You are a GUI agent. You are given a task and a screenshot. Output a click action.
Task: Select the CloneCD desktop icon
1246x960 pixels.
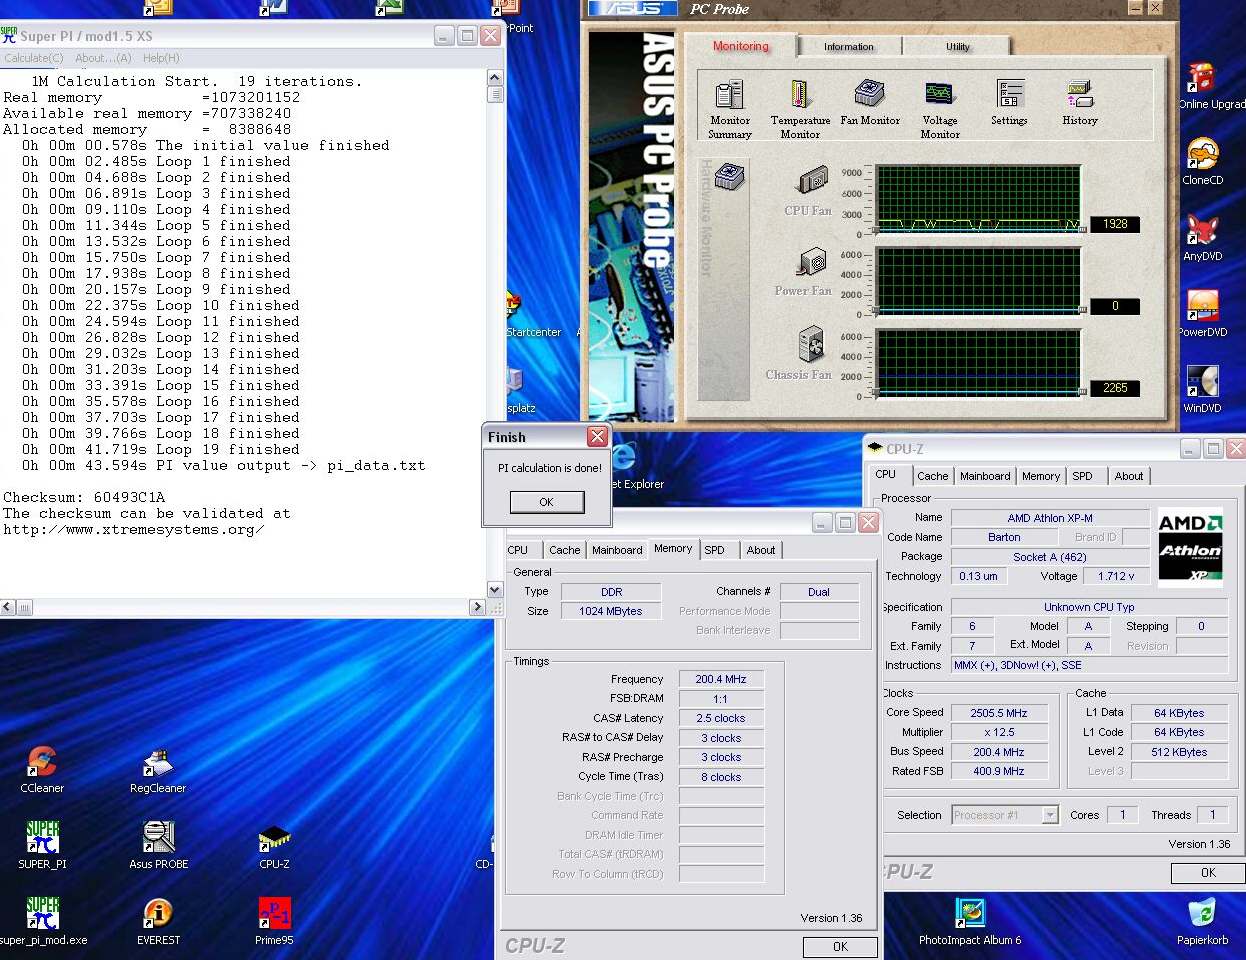pyautogui.click(x=1203, y=162)
